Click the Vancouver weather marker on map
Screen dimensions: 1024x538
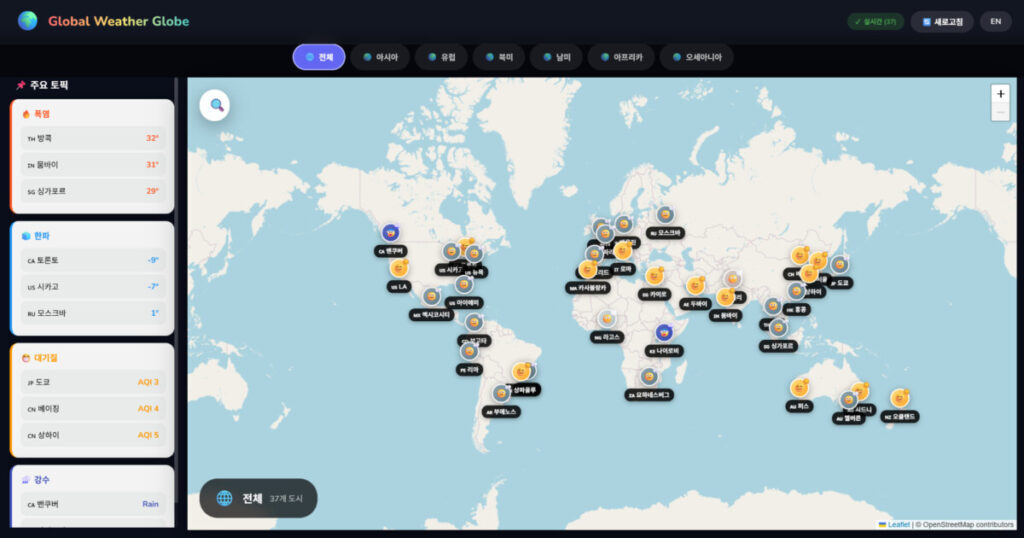[391, 234]
